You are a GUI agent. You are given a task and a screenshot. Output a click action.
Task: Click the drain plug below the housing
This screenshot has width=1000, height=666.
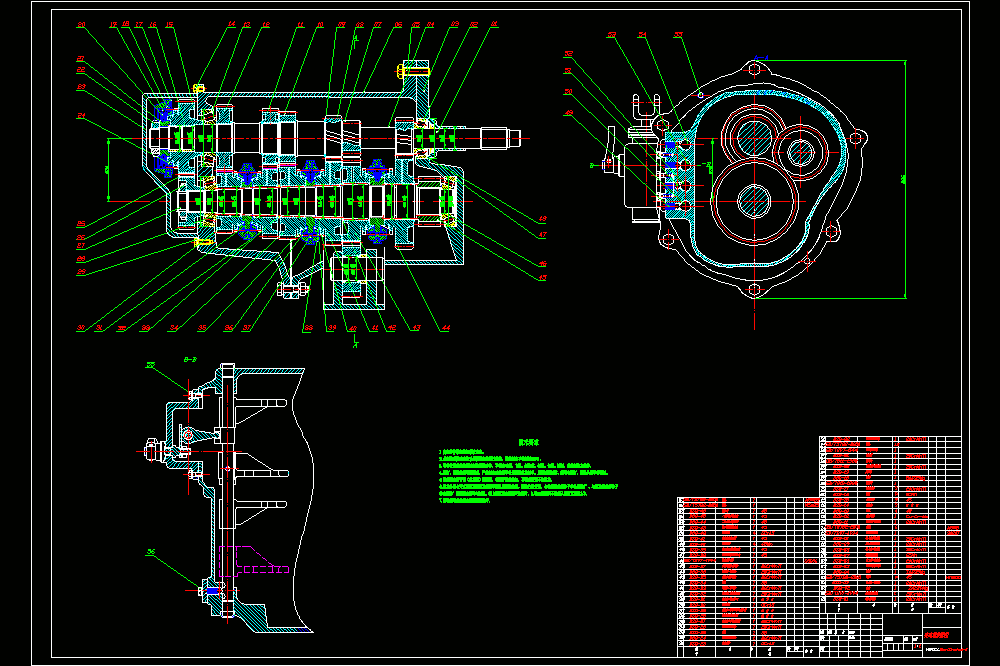[x=293, y=291]
